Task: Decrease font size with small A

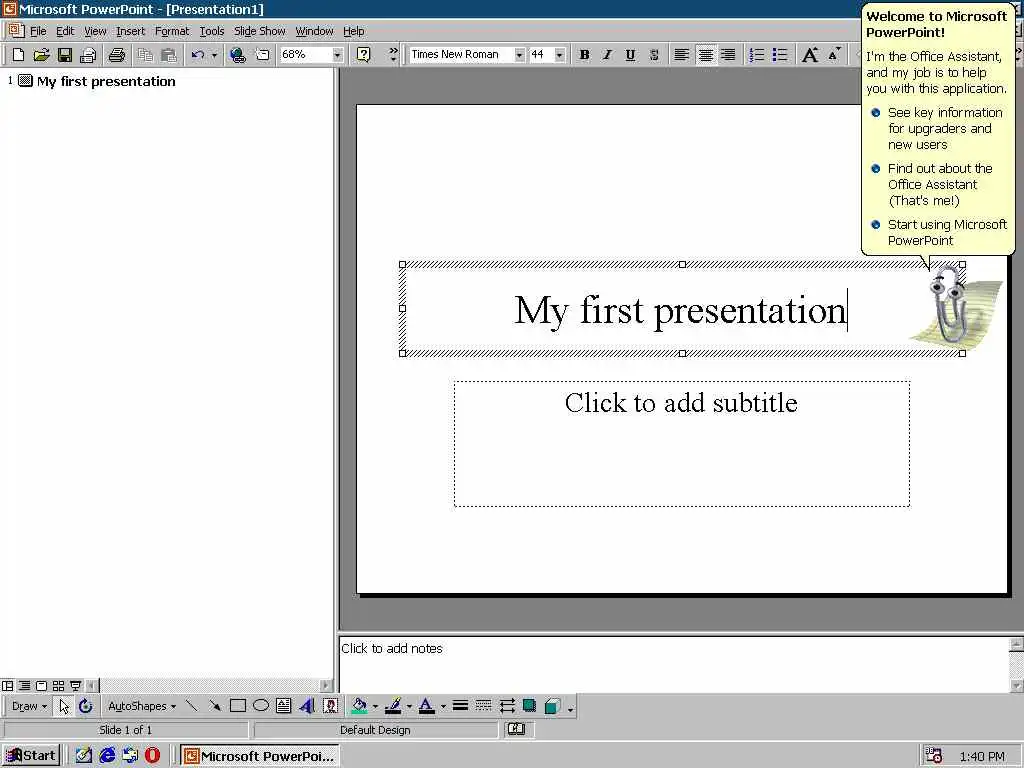Action: pyautogui.click(x=834, y=55)
